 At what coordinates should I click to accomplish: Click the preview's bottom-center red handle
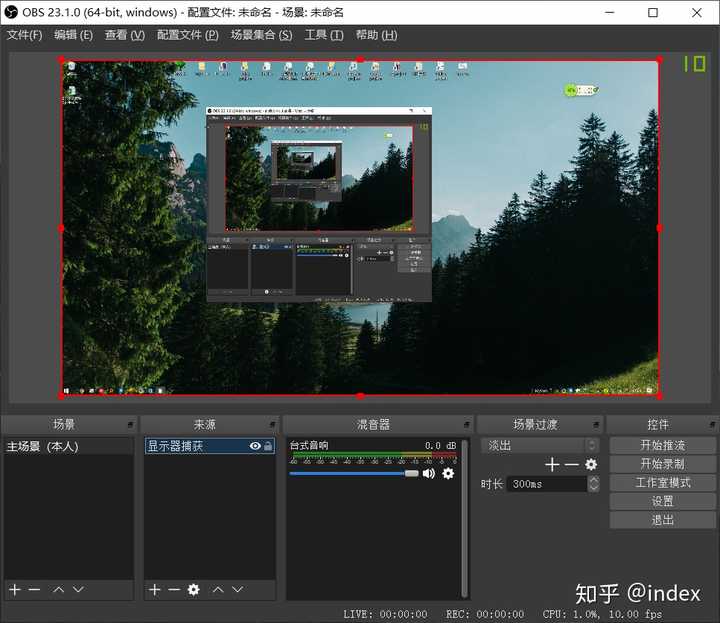point(360,396)
